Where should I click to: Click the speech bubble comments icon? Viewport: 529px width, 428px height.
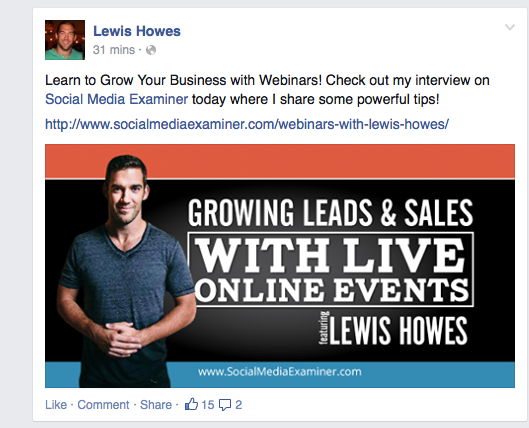(225, 405)
